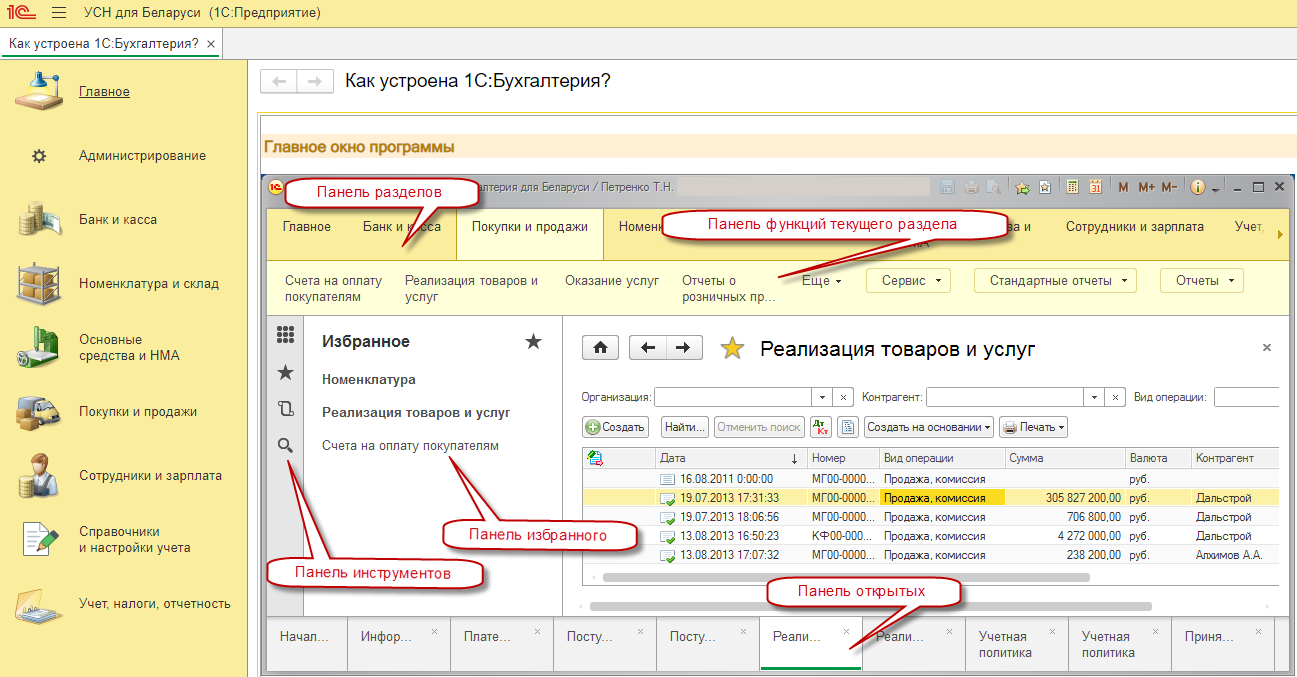Close the 'Как устроена 1С:Бухгалтерия?' tab
1297x677 pixels.
pyautogui.click(x=210, y=44)
